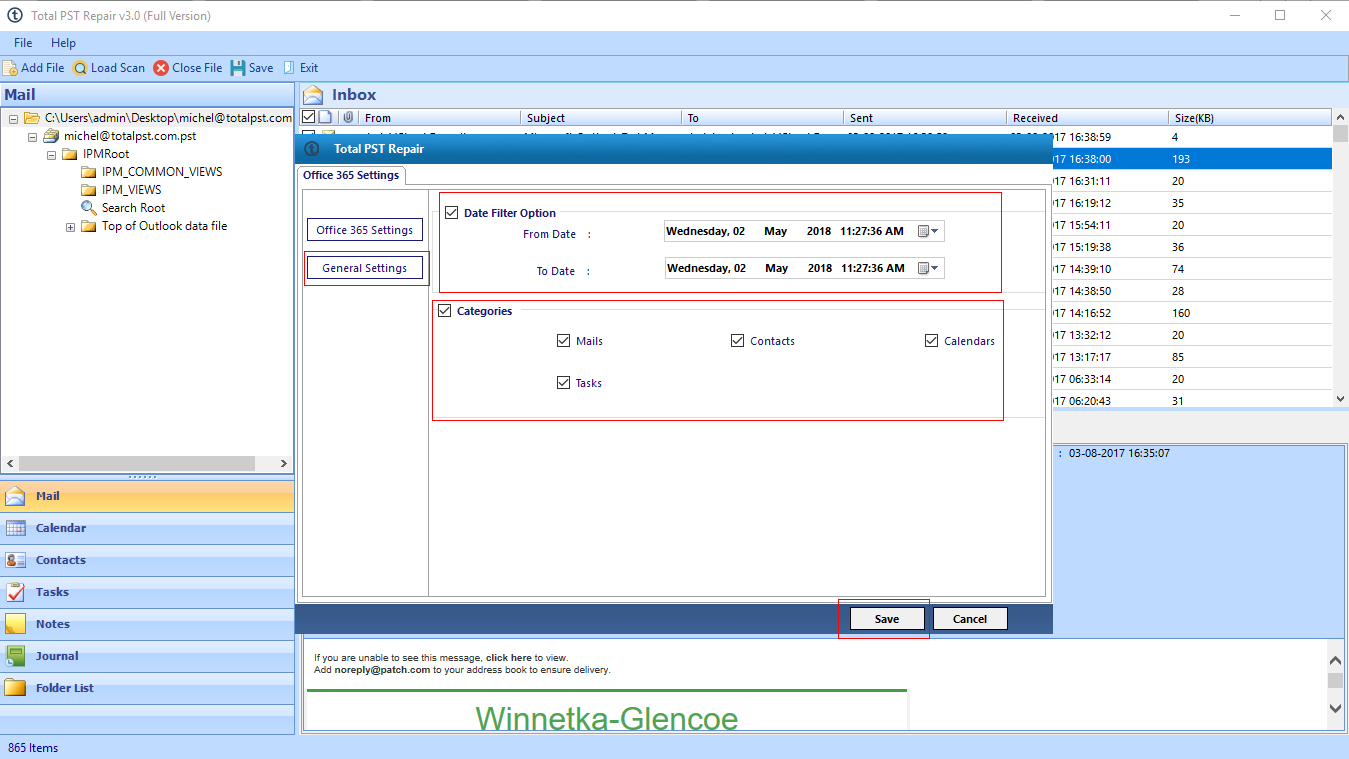Click 'click here' link in message preview

click(x=508, y=658)
